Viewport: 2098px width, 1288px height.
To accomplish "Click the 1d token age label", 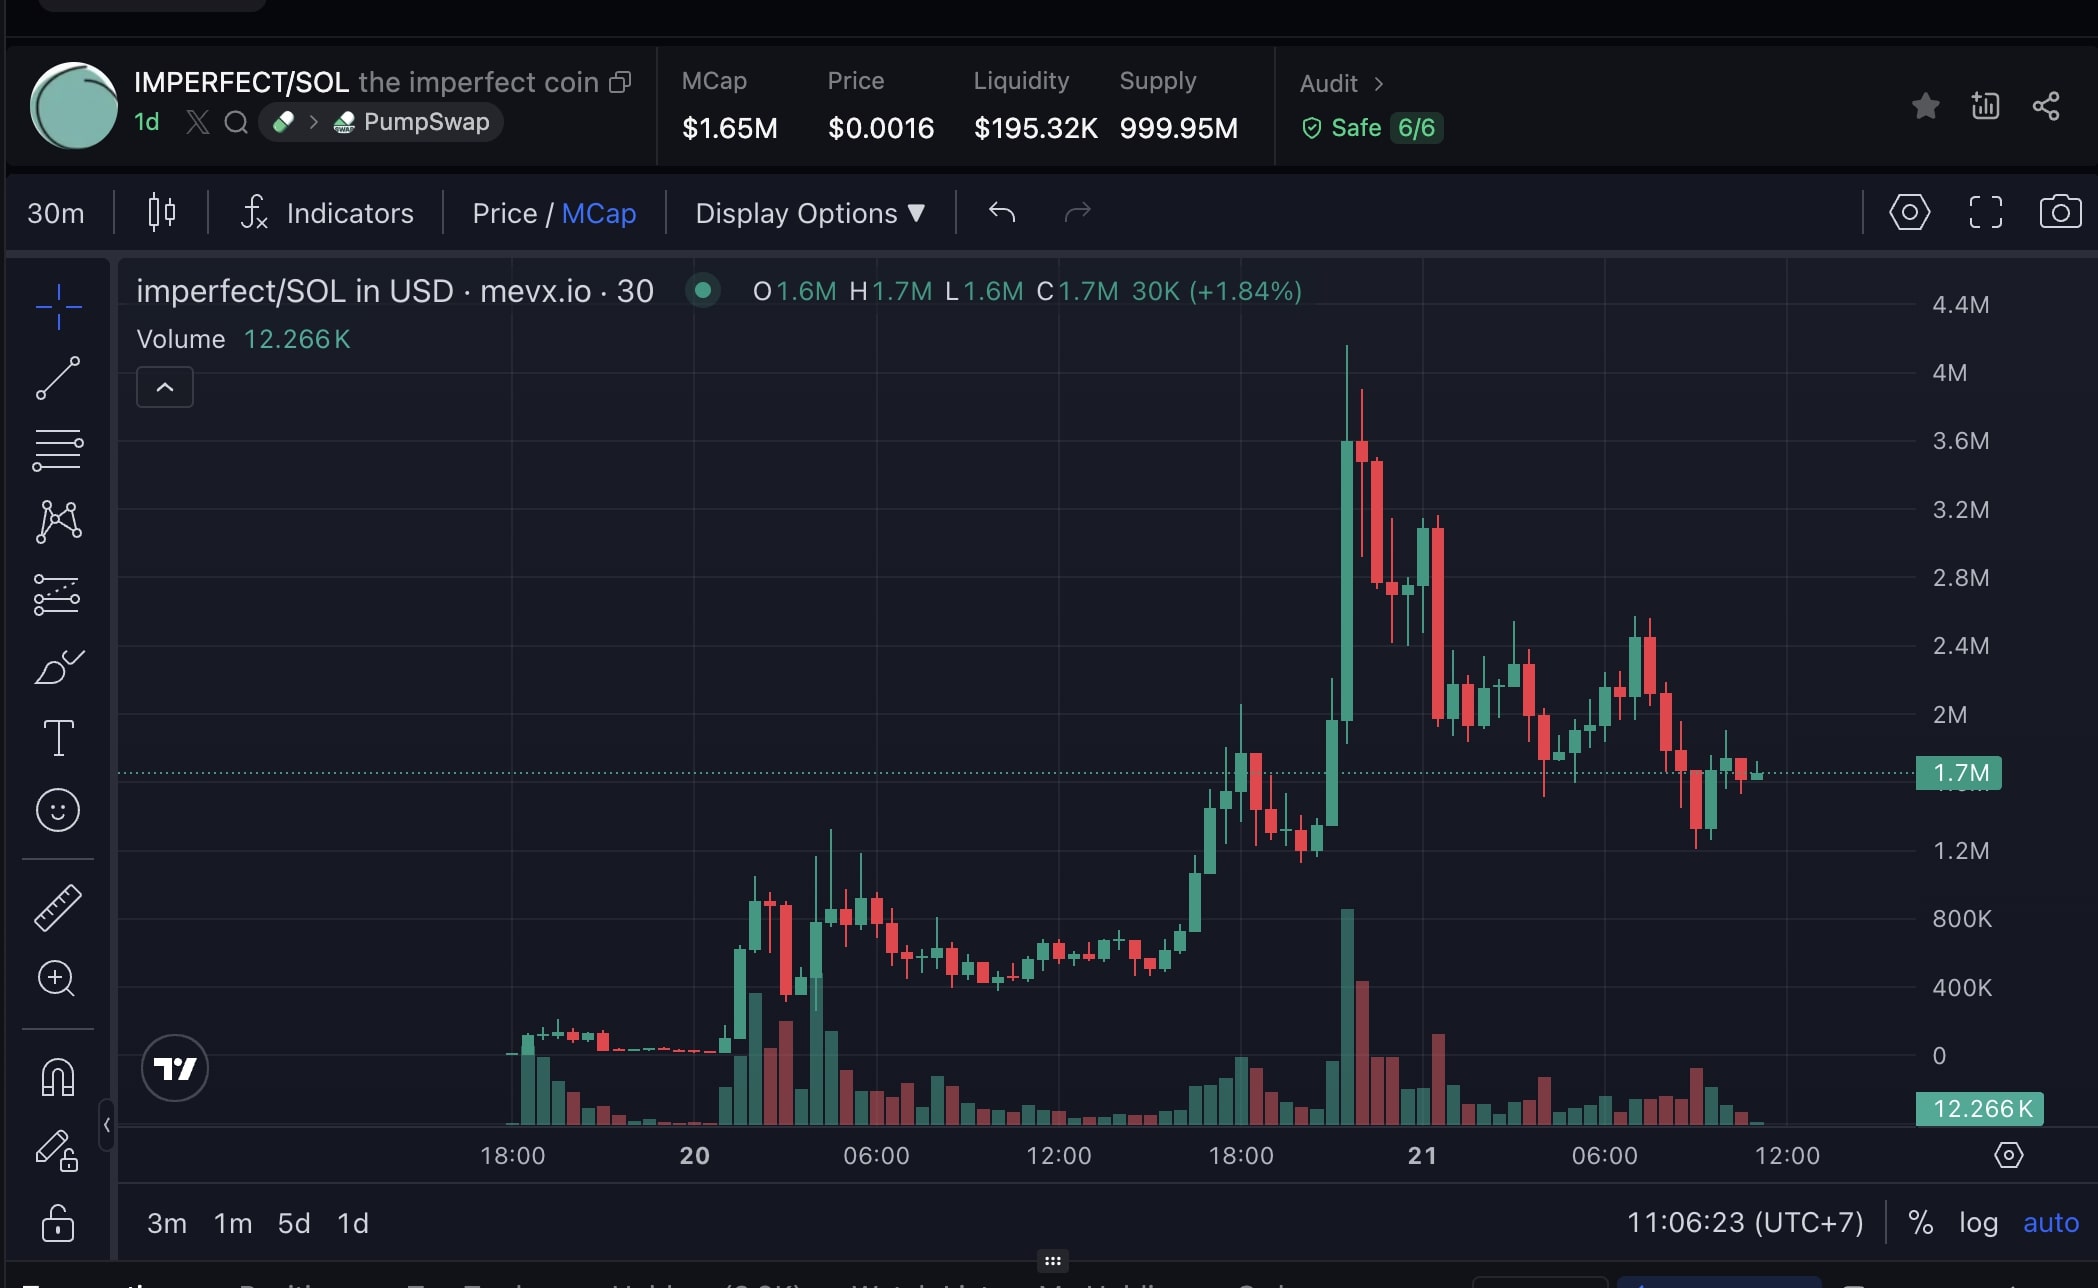I will 147,122.
